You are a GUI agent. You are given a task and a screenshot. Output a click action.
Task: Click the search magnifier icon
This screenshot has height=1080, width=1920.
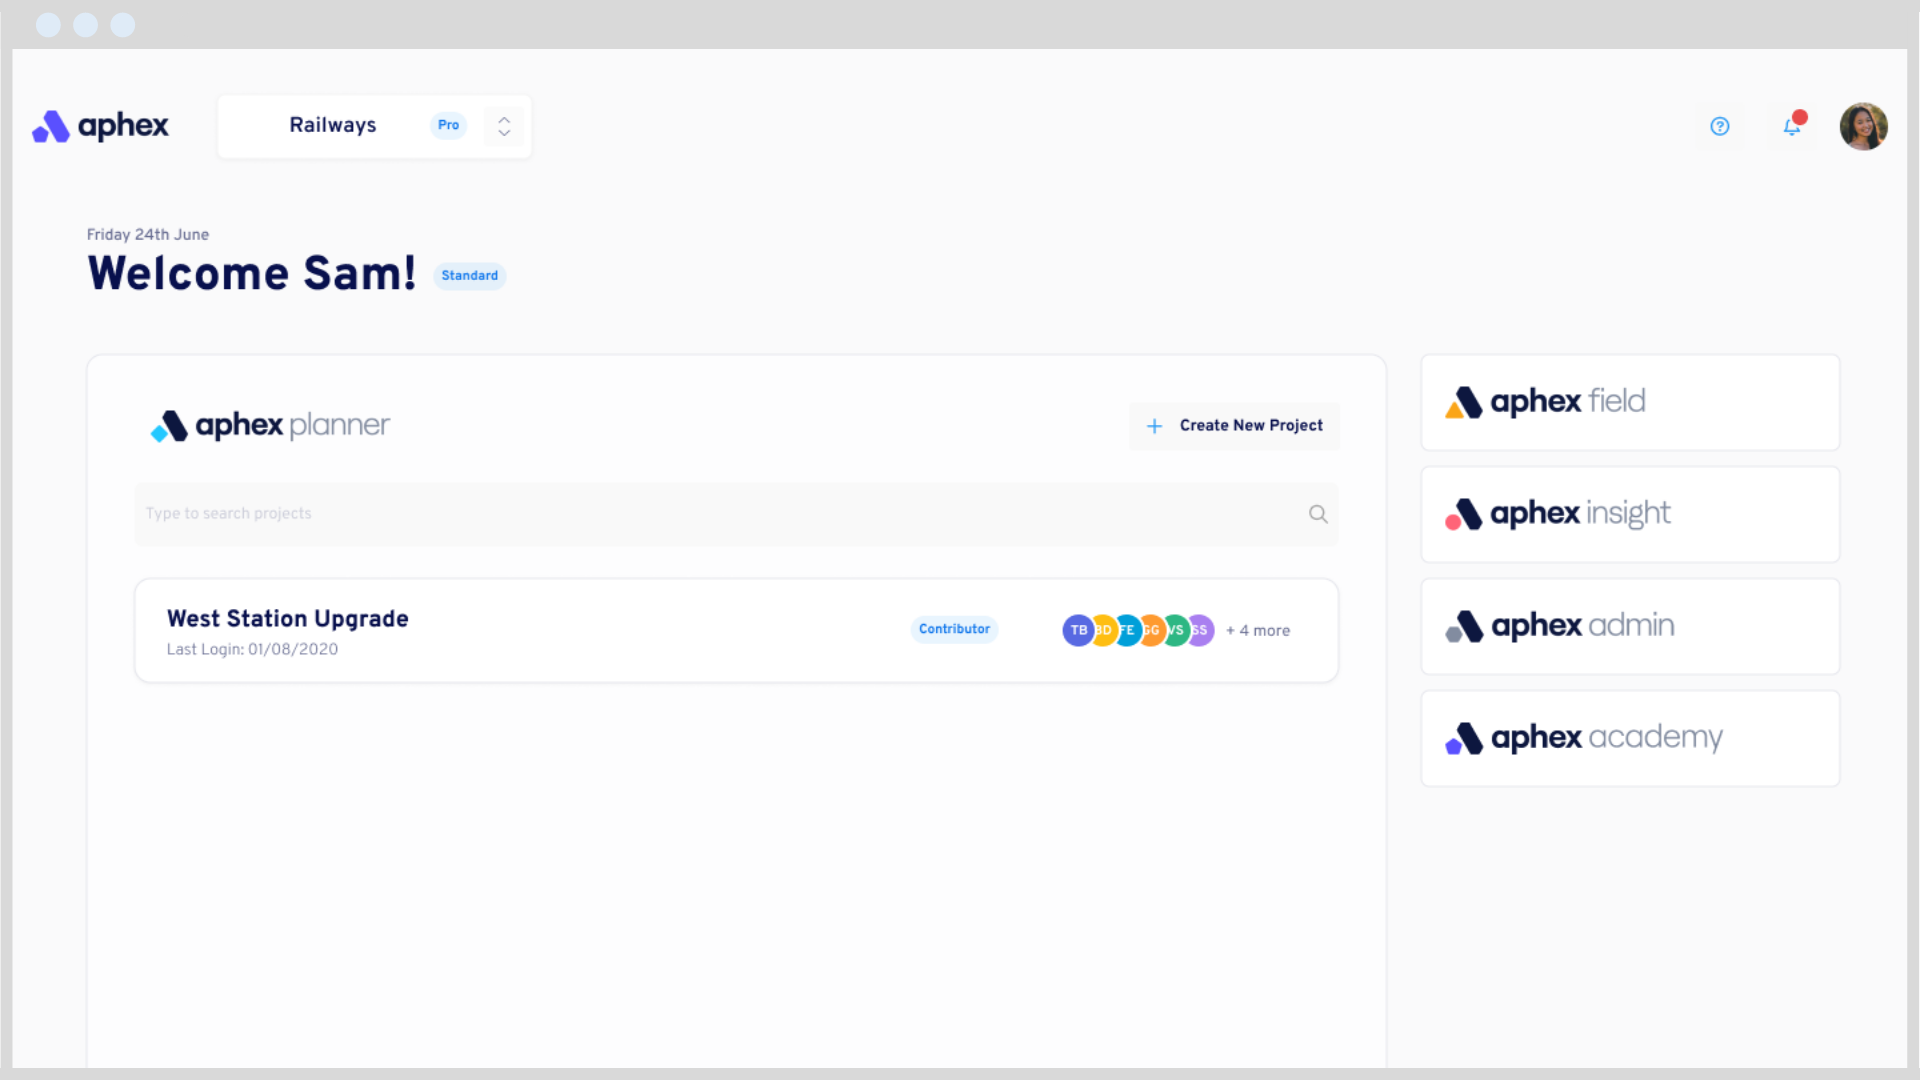pos(1318,514)
